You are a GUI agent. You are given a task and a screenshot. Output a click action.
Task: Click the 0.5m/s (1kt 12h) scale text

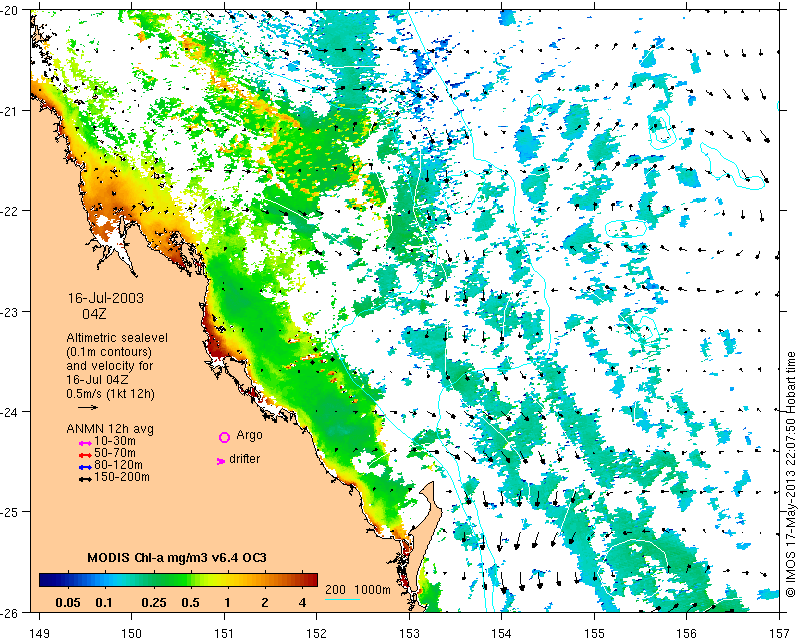coord(110,394)
